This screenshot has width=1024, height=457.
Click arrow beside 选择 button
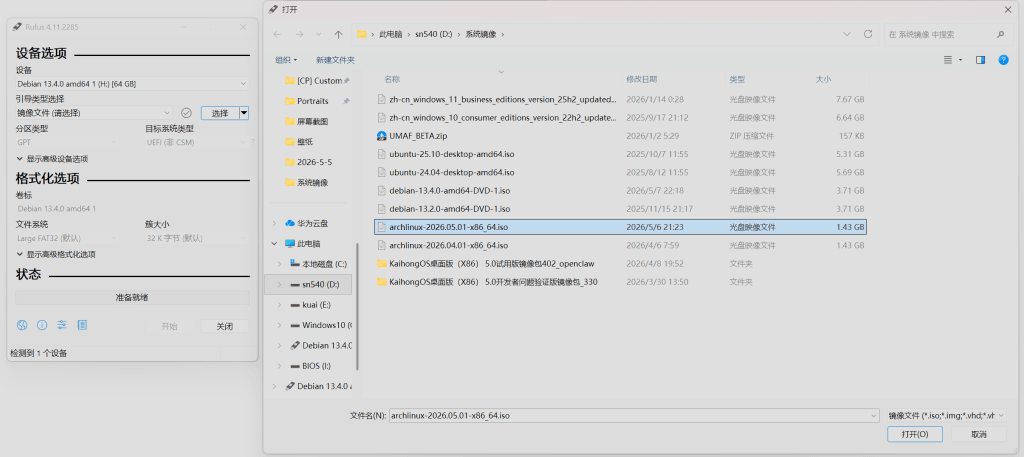[x=244, y=113]
